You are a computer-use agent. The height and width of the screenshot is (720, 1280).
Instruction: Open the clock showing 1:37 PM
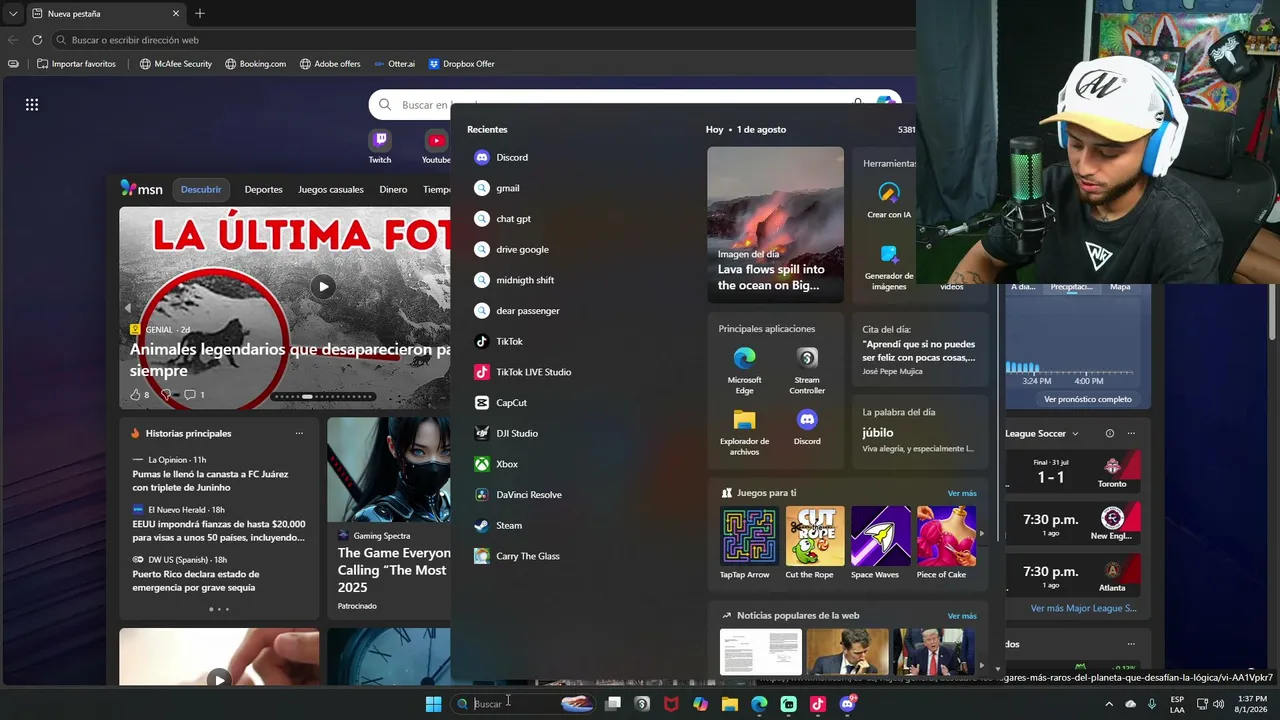click(1252, 704)
